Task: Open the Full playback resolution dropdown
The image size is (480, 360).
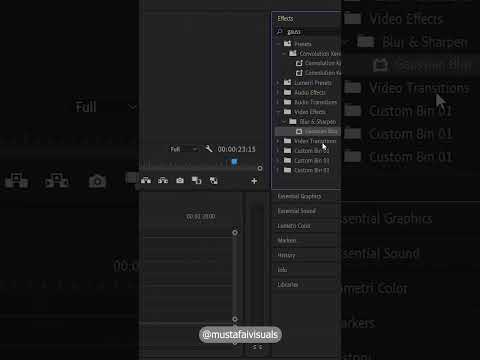Action: pyautogui.click(x=184, y=149)
